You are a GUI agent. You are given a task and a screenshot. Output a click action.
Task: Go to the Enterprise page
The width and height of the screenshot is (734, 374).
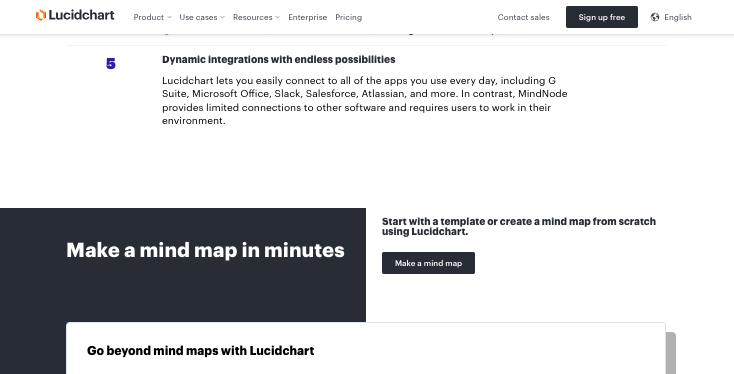(x=308, y=17)
